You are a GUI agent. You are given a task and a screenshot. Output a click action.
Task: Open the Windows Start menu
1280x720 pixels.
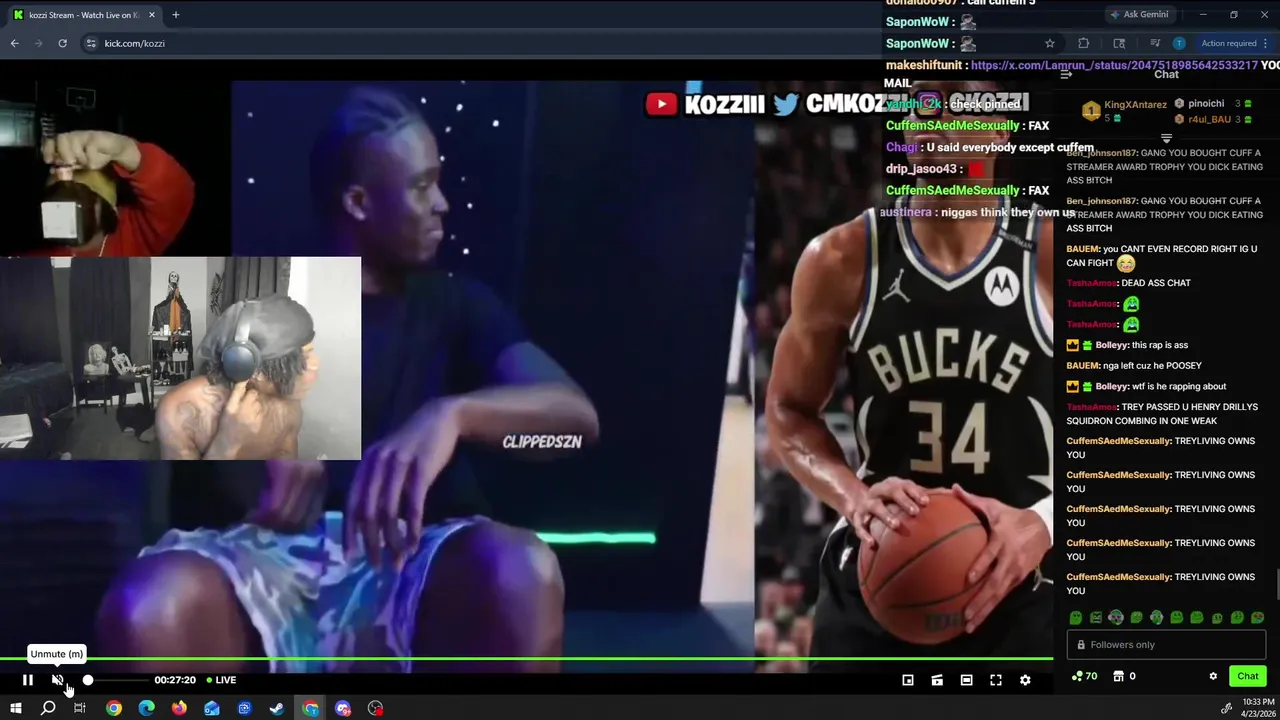tap(15, 708)
